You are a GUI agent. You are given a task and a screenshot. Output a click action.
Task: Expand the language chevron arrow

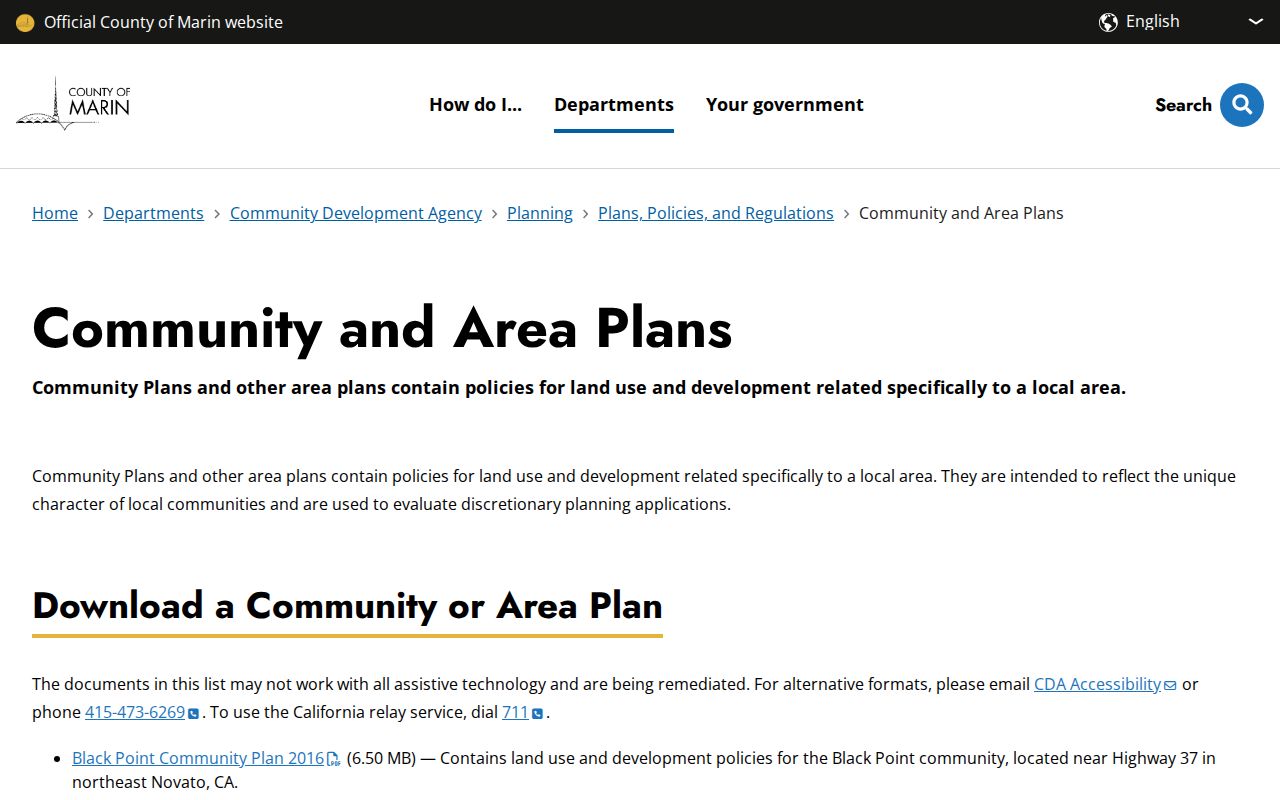click(x=1256, y=22)
